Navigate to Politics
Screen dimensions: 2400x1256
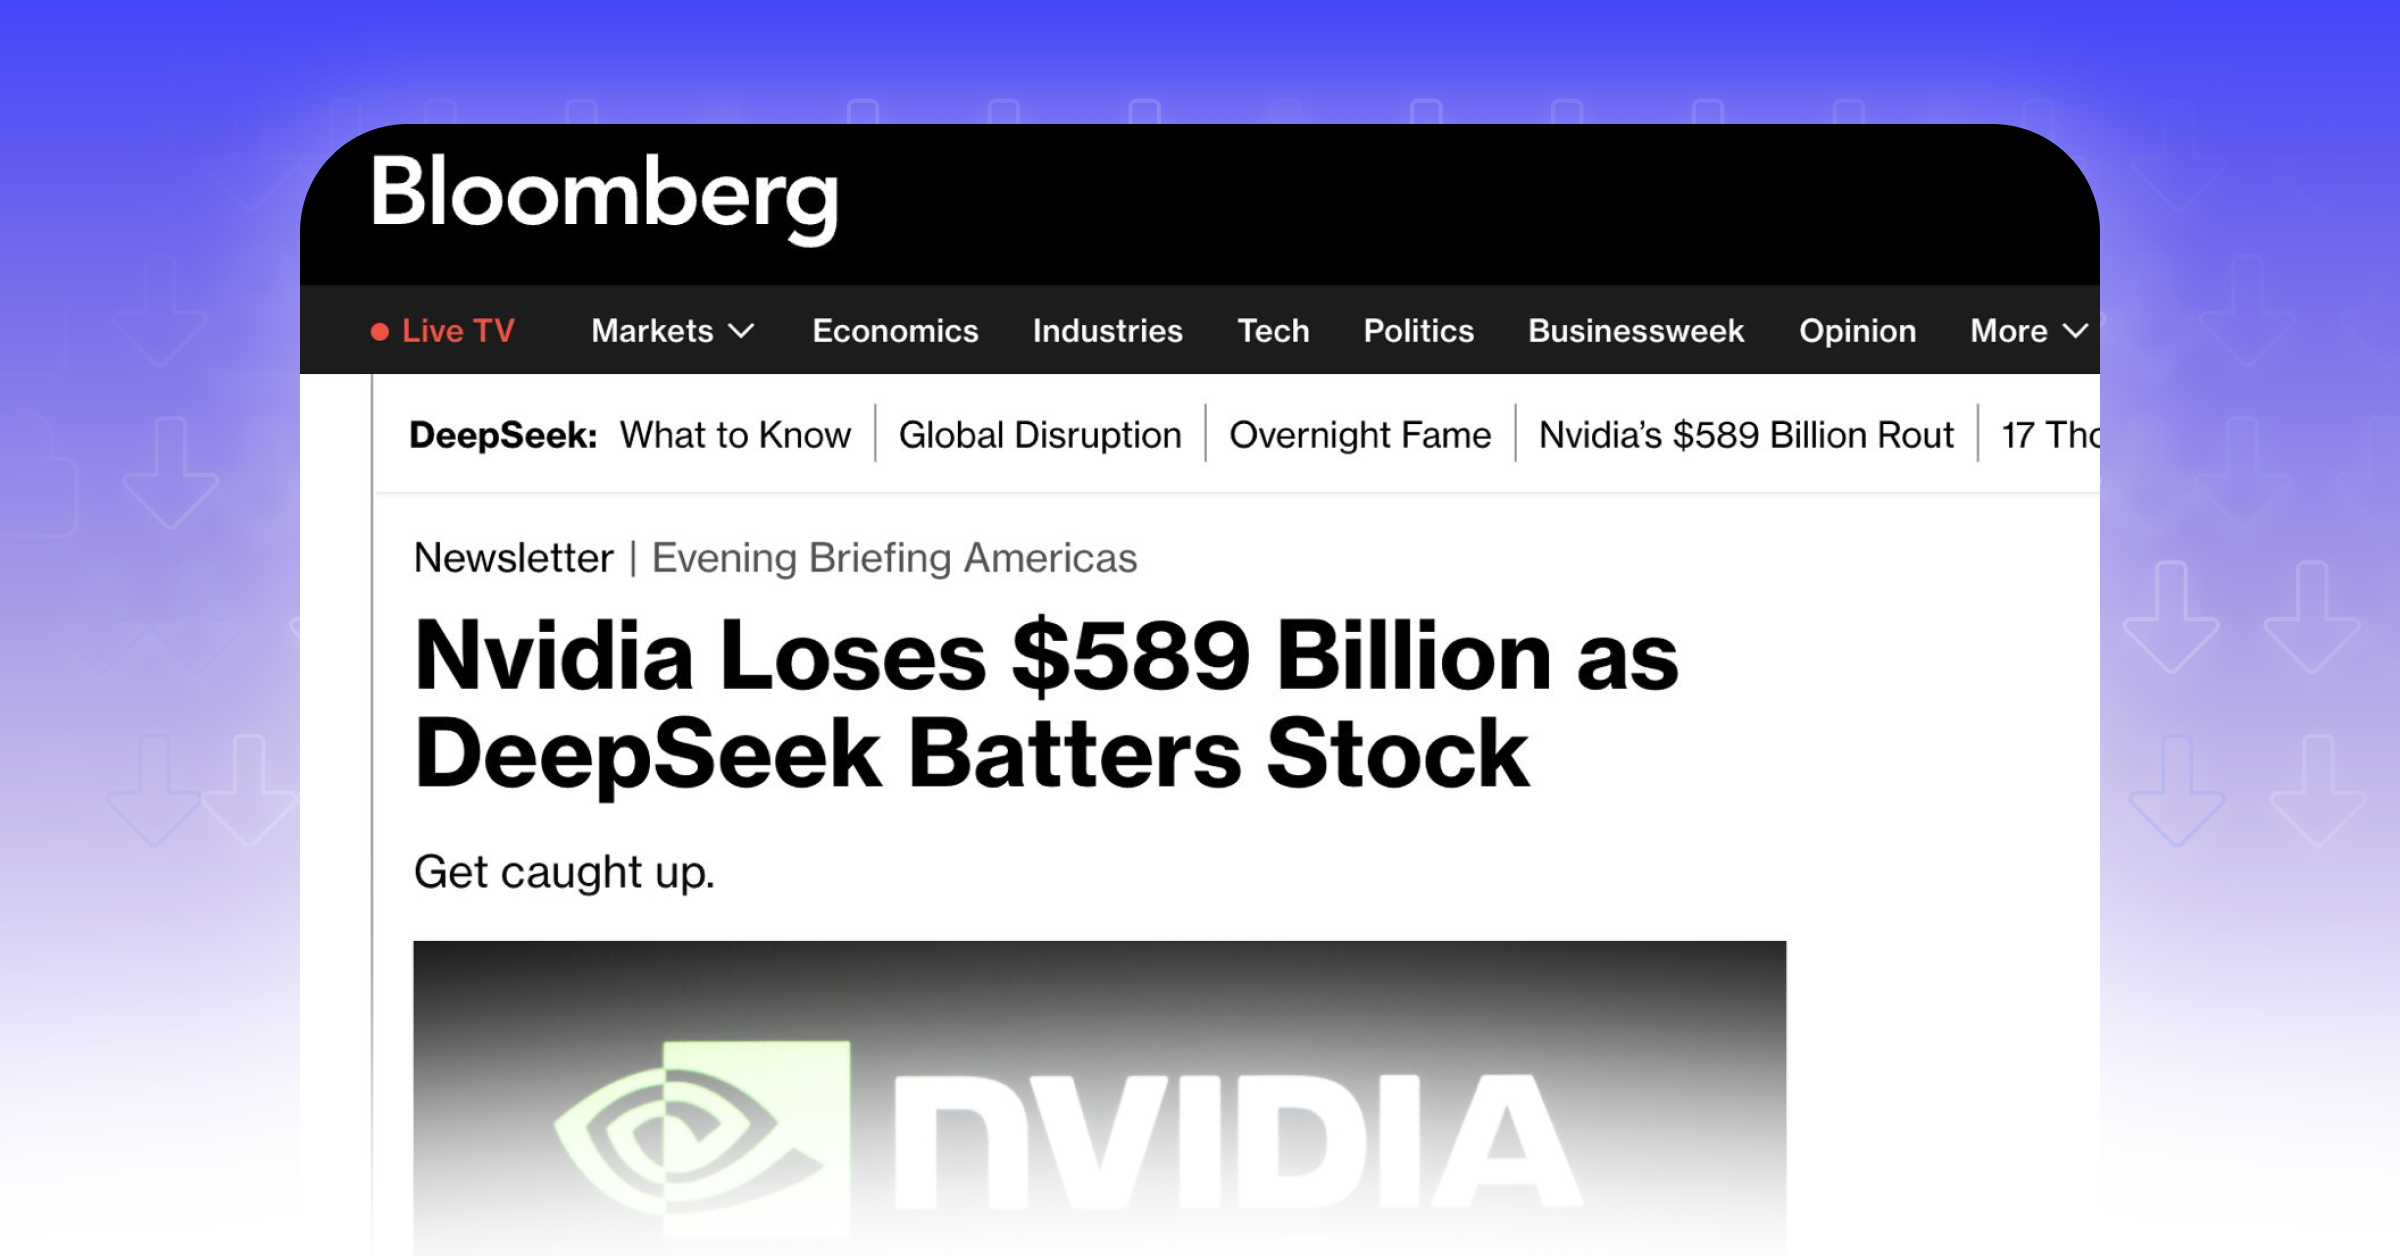click(x=1419, y=331)
